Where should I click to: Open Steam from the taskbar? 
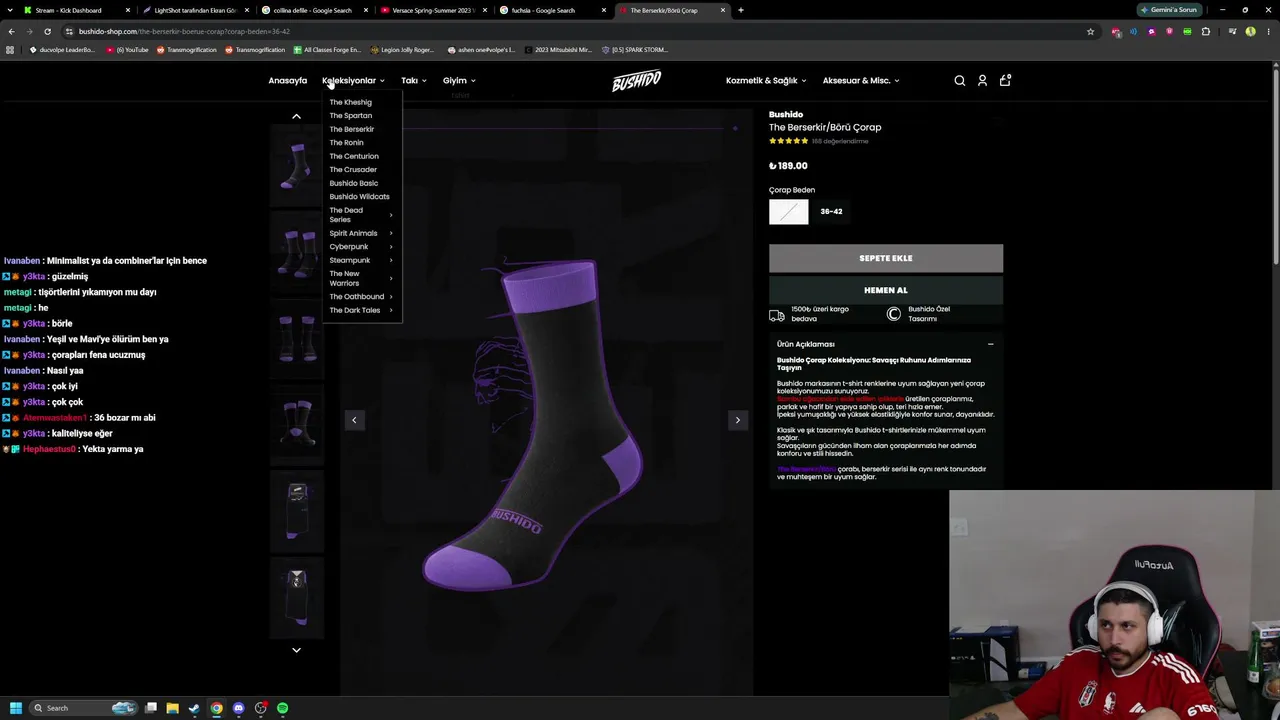[194, 708]
